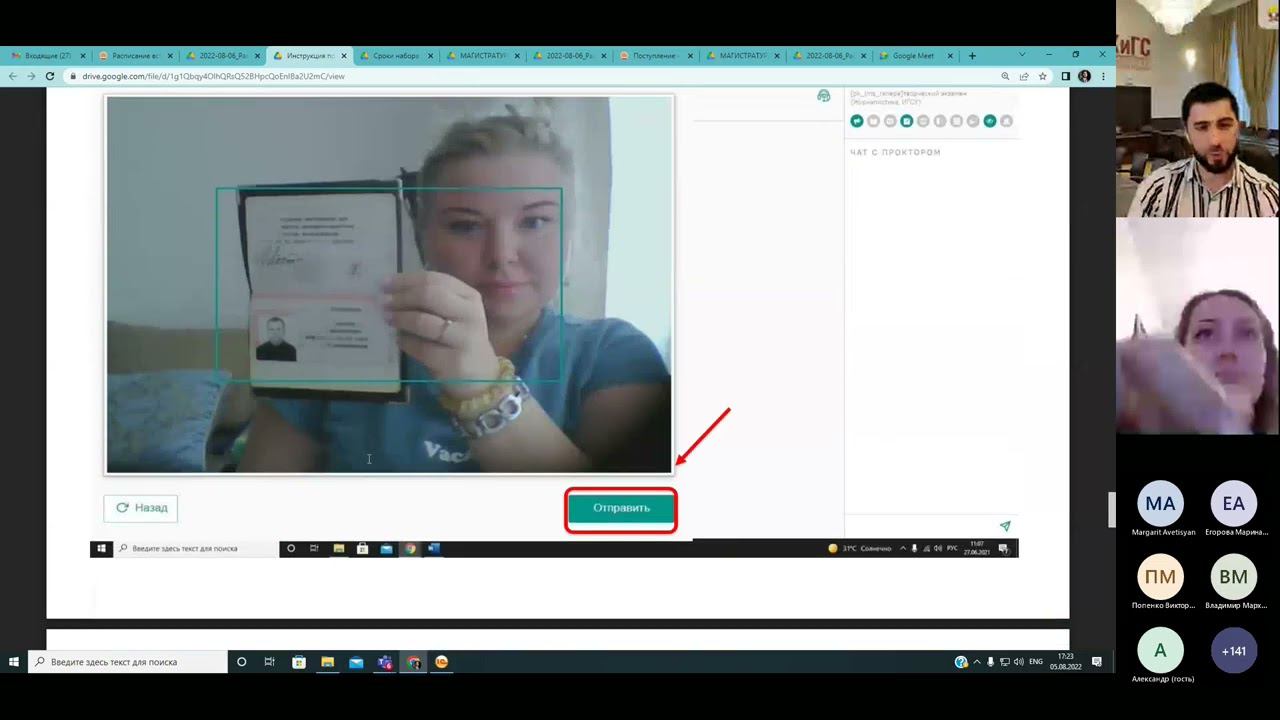
Task: Open the Поступление tab
Action: tap(655, 56)
